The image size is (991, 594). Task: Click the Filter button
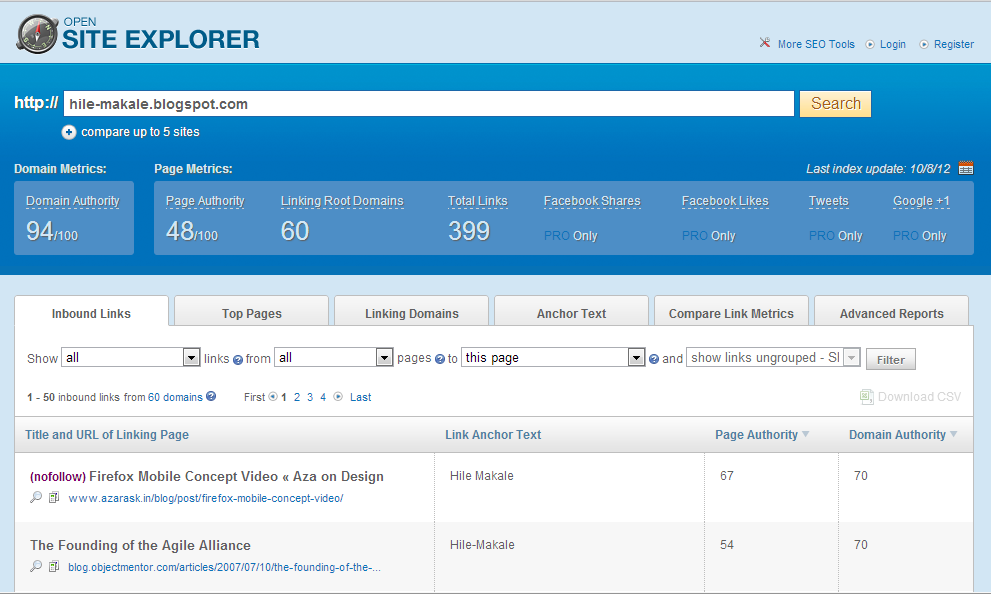pos(891,360)
